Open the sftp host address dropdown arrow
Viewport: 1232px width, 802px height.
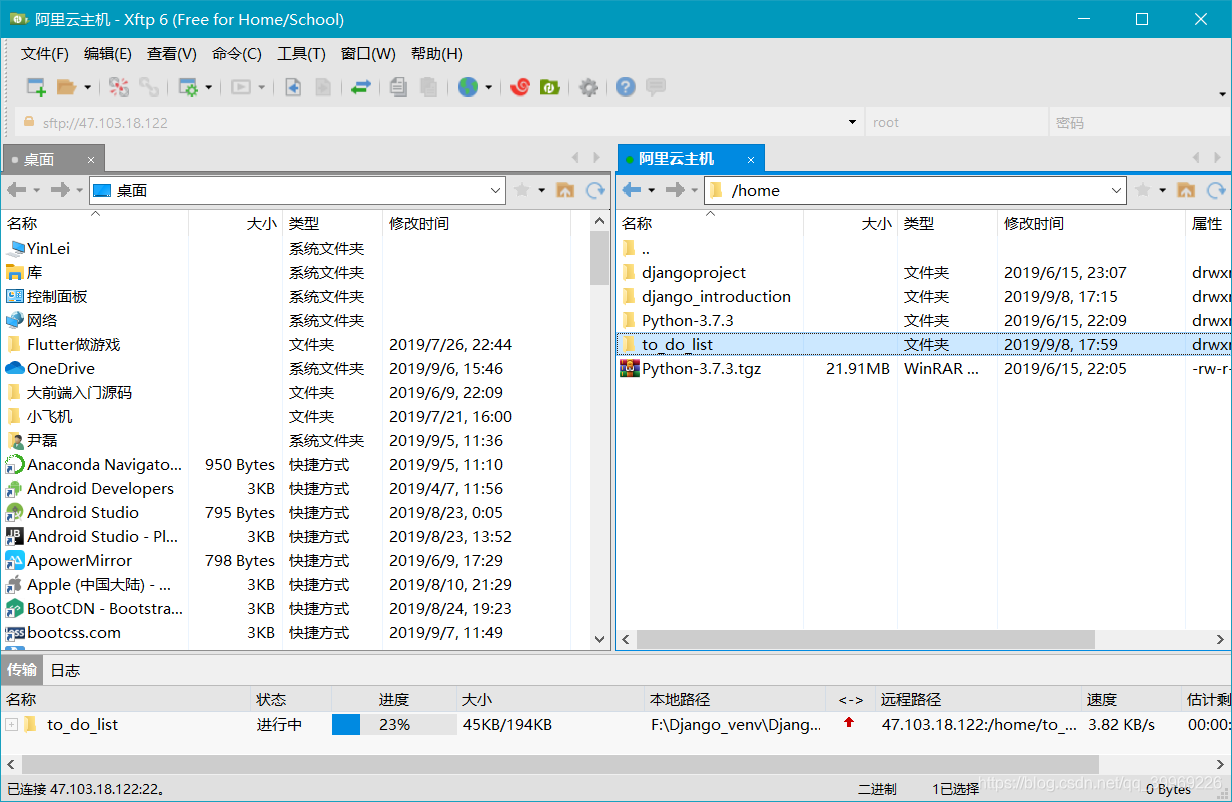(x=852, y=122)
